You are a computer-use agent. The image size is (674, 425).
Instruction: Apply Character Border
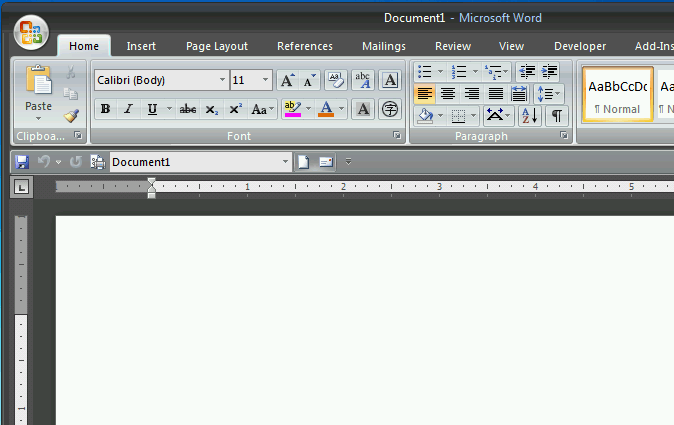click(390, 80)
